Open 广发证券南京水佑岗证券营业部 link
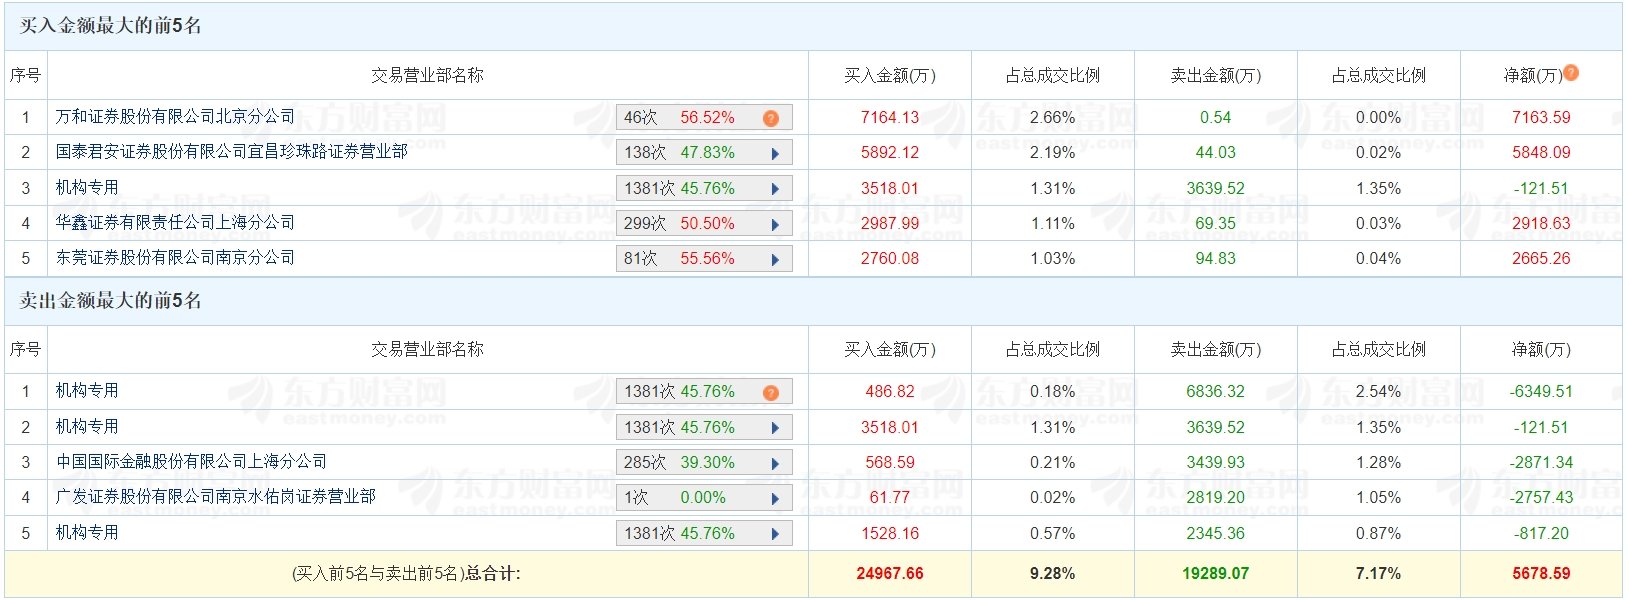 click(216, 497)
